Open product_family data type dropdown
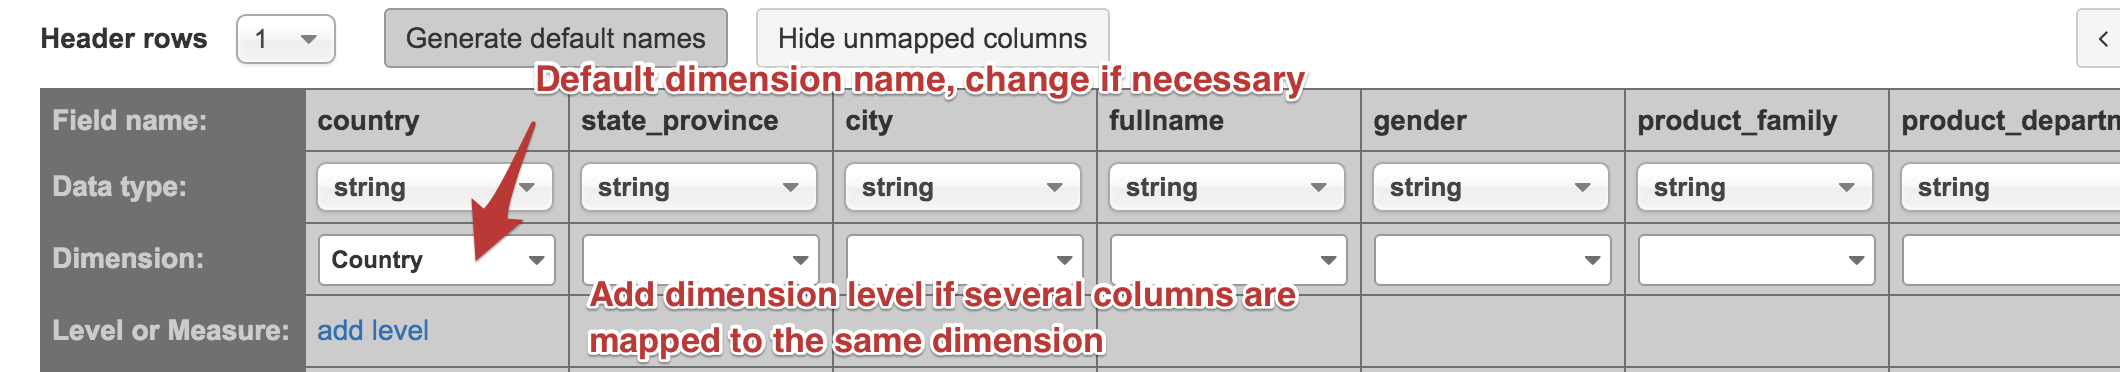The image size is (2120, 372). 1755,187
